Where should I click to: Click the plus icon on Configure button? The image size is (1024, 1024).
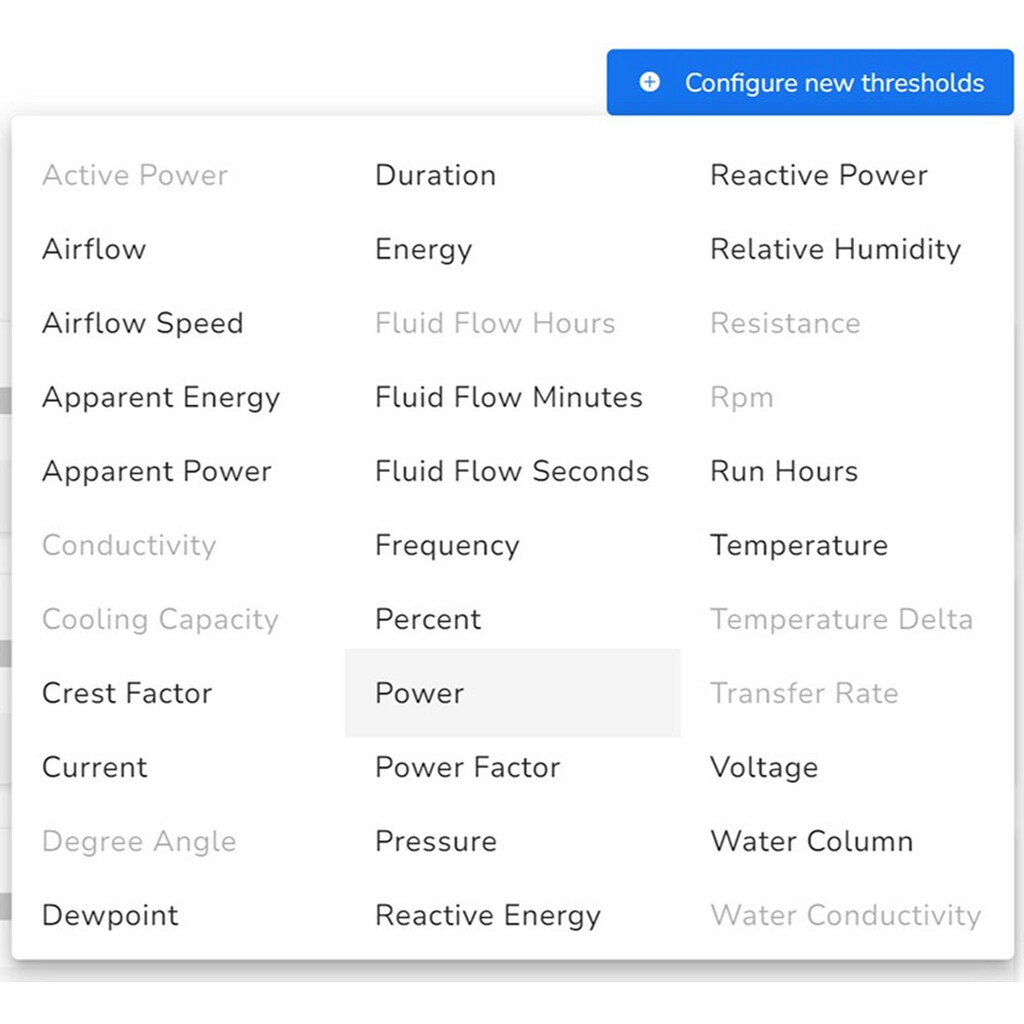pos(649,82)
